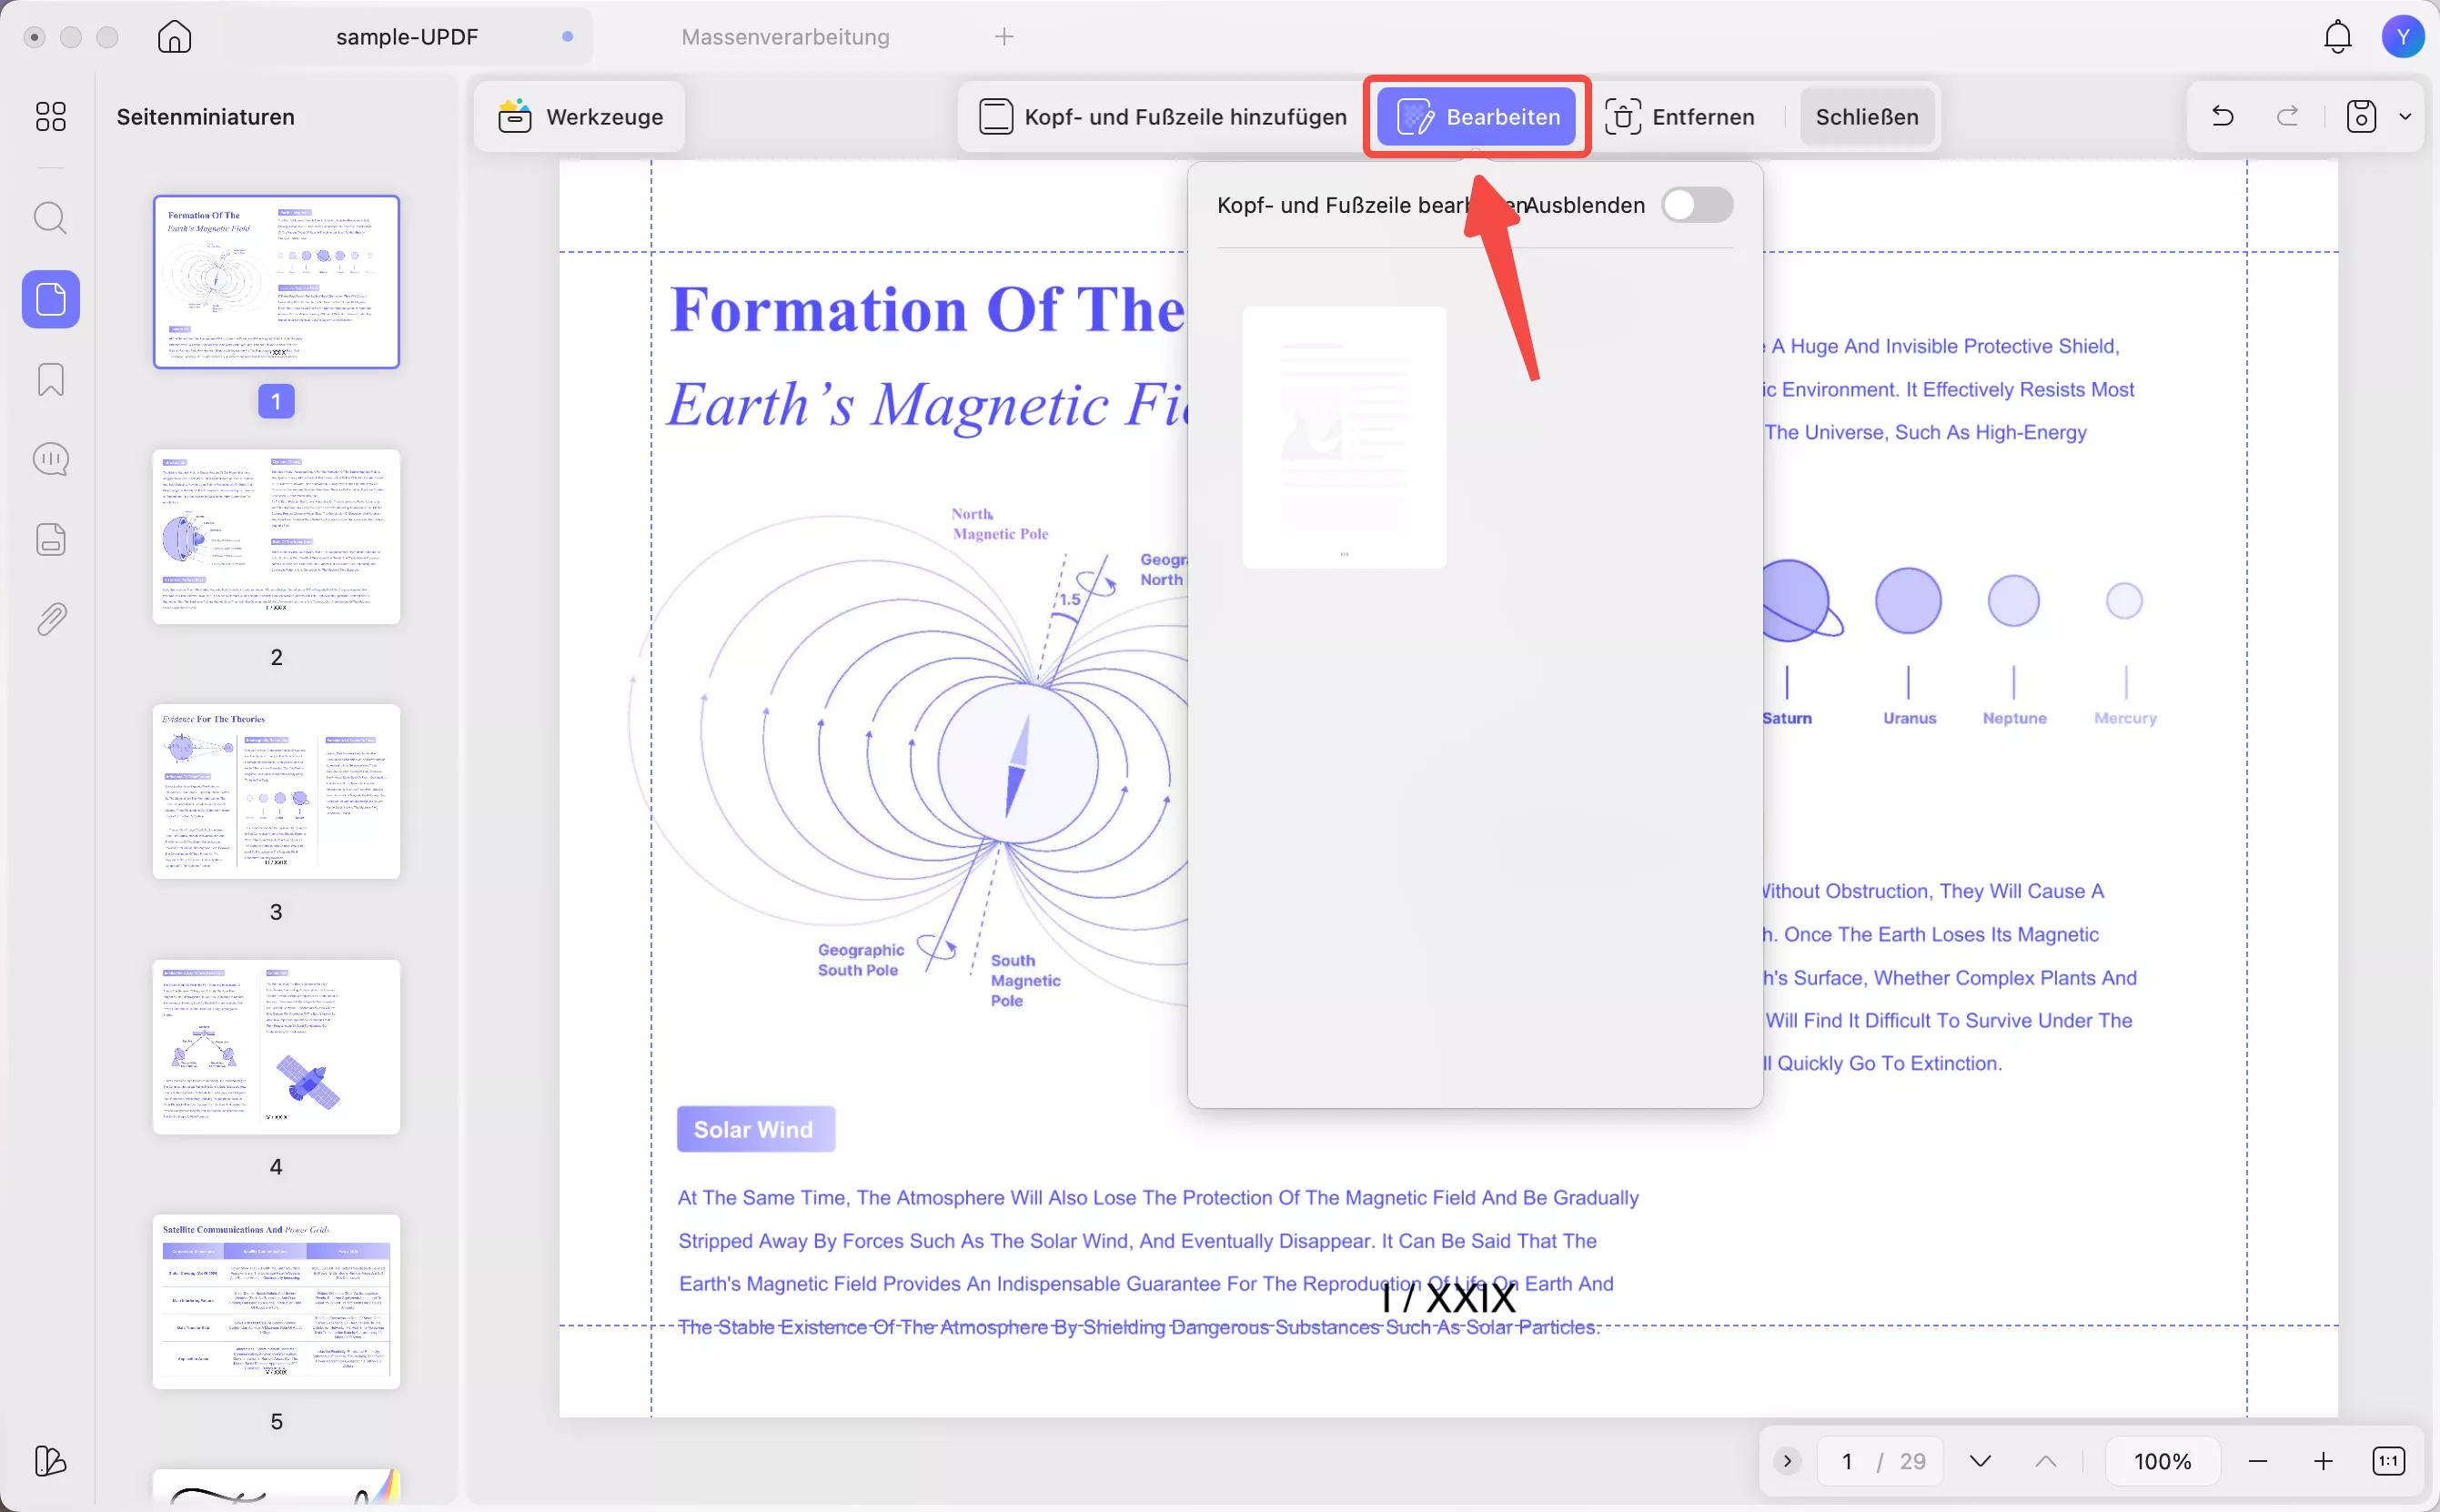Screen dimensions: 2440x1512
Task: Click the header footer template preview
Action: point(1343,437)
